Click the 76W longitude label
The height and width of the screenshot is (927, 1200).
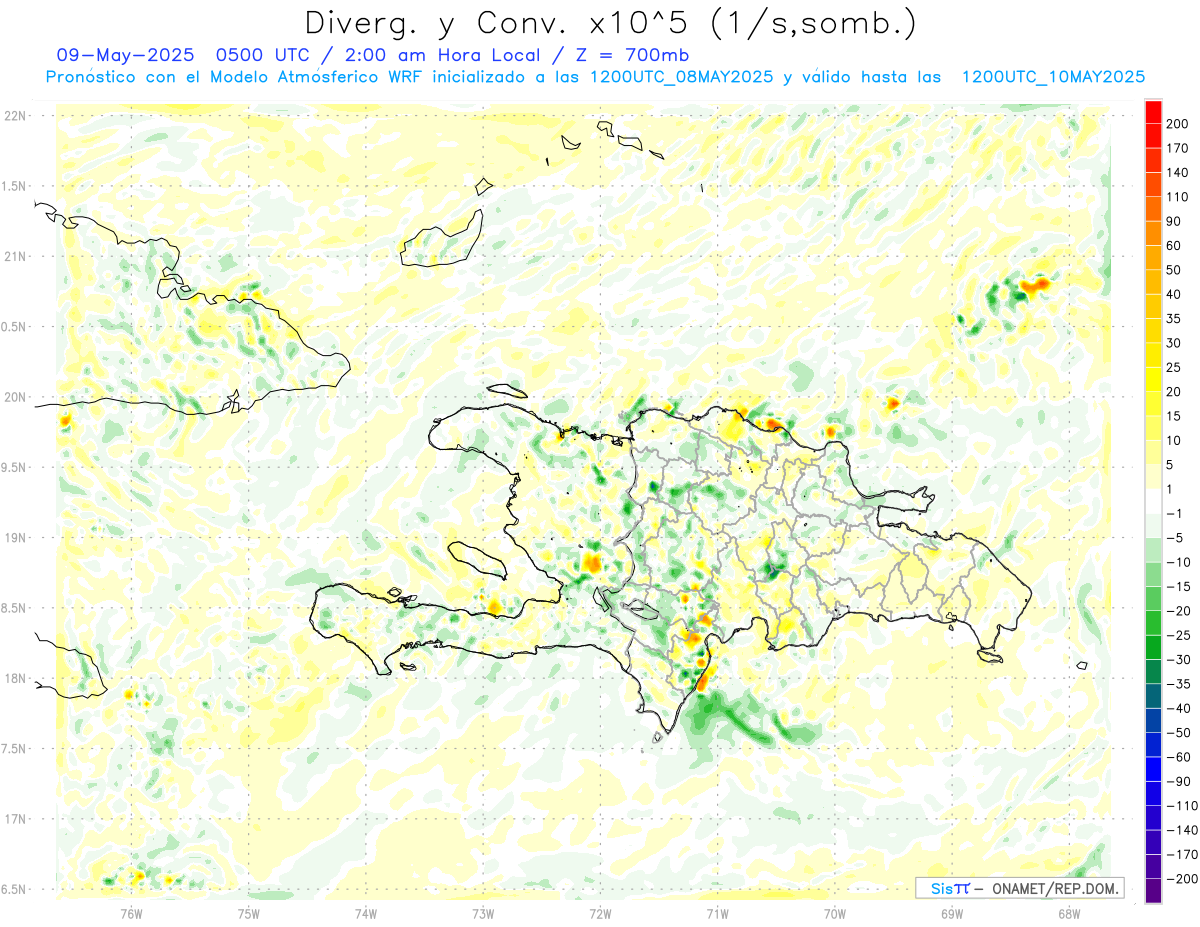(131, 912)
